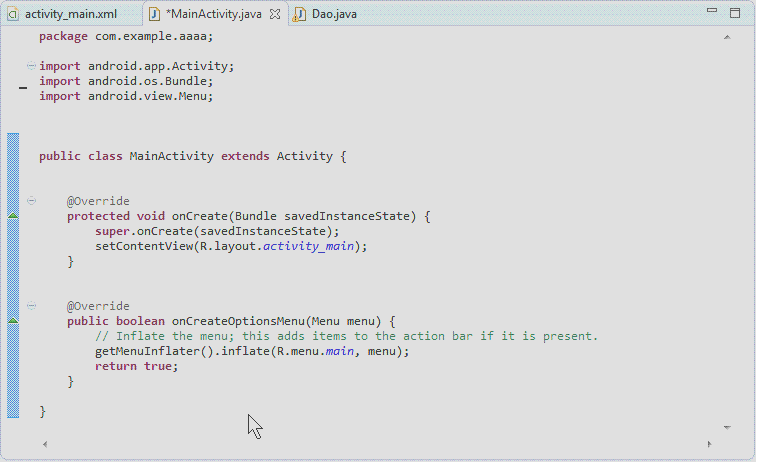Click the final closing brace of the class
This screenshot has width=758, height=464.
pos(43,412)
